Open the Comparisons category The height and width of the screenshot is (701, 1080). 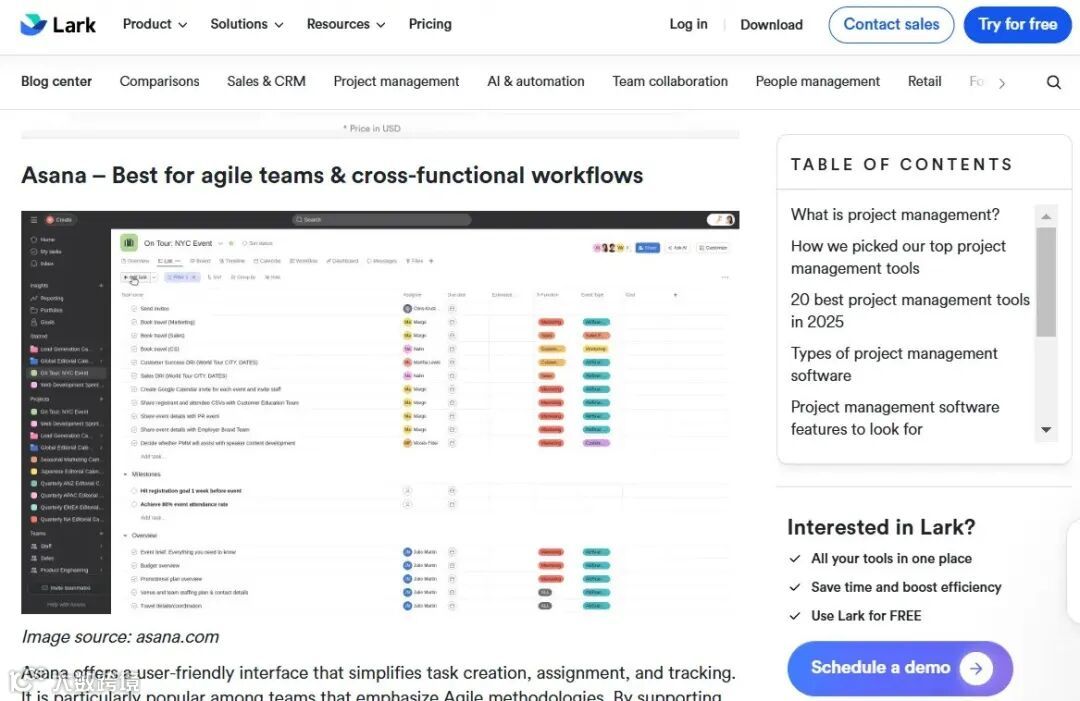[x=159, y=81]
